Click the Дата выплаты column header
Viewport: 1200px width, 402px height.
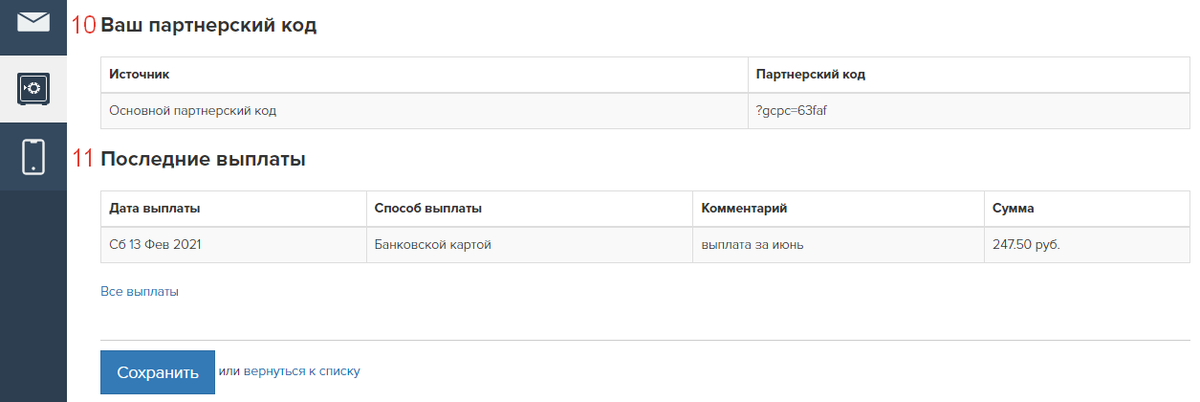click(x=234, y=209)
